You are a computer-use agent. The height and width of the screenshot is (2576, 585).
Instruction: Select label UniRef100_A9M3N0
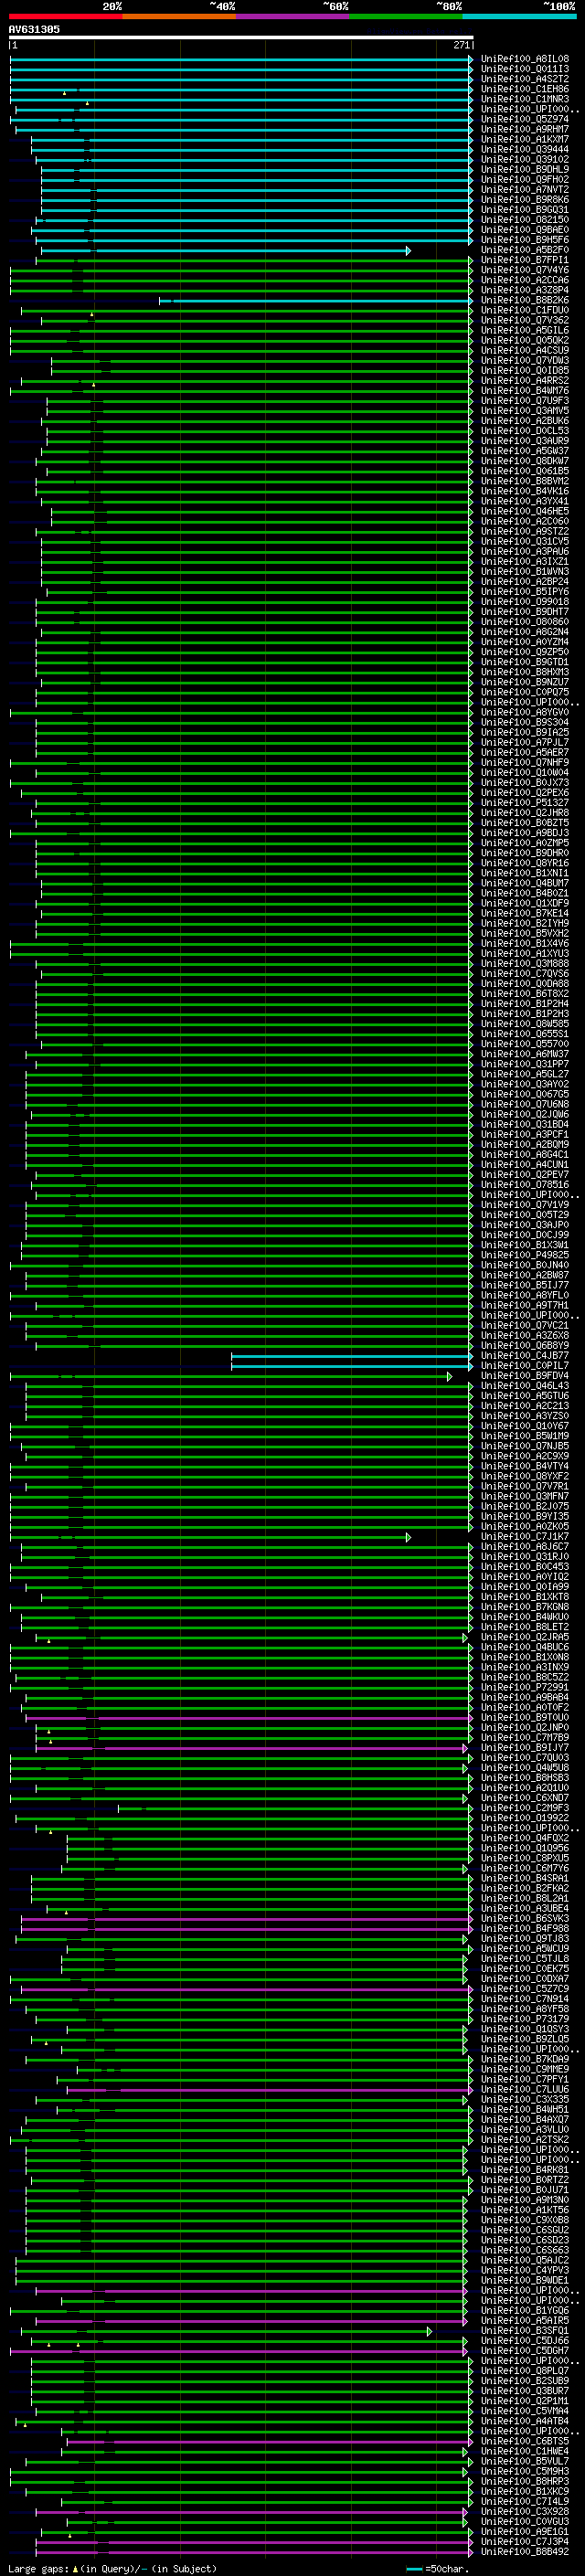click(524, 2200)
